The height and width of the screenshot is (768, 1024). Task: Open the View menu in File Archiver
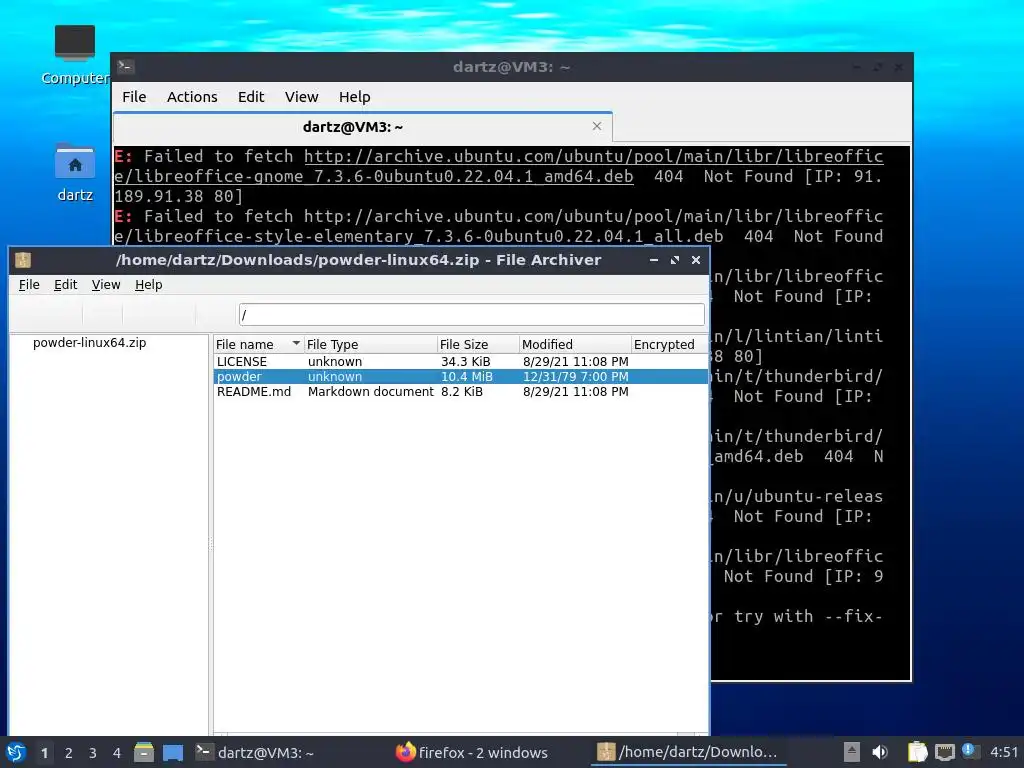click(106, 285)
